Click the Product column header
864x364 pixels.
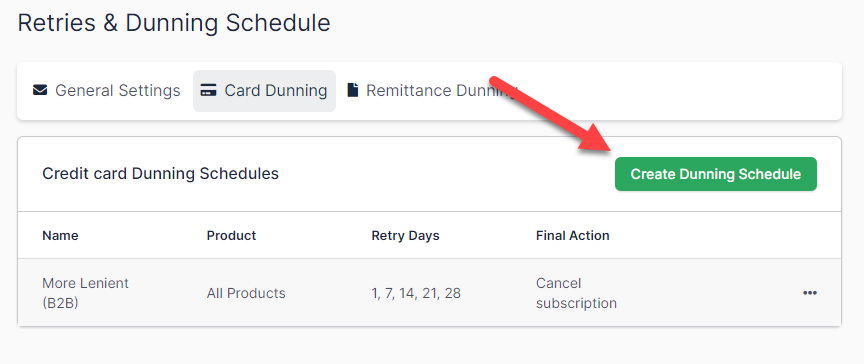pos(231,236)
